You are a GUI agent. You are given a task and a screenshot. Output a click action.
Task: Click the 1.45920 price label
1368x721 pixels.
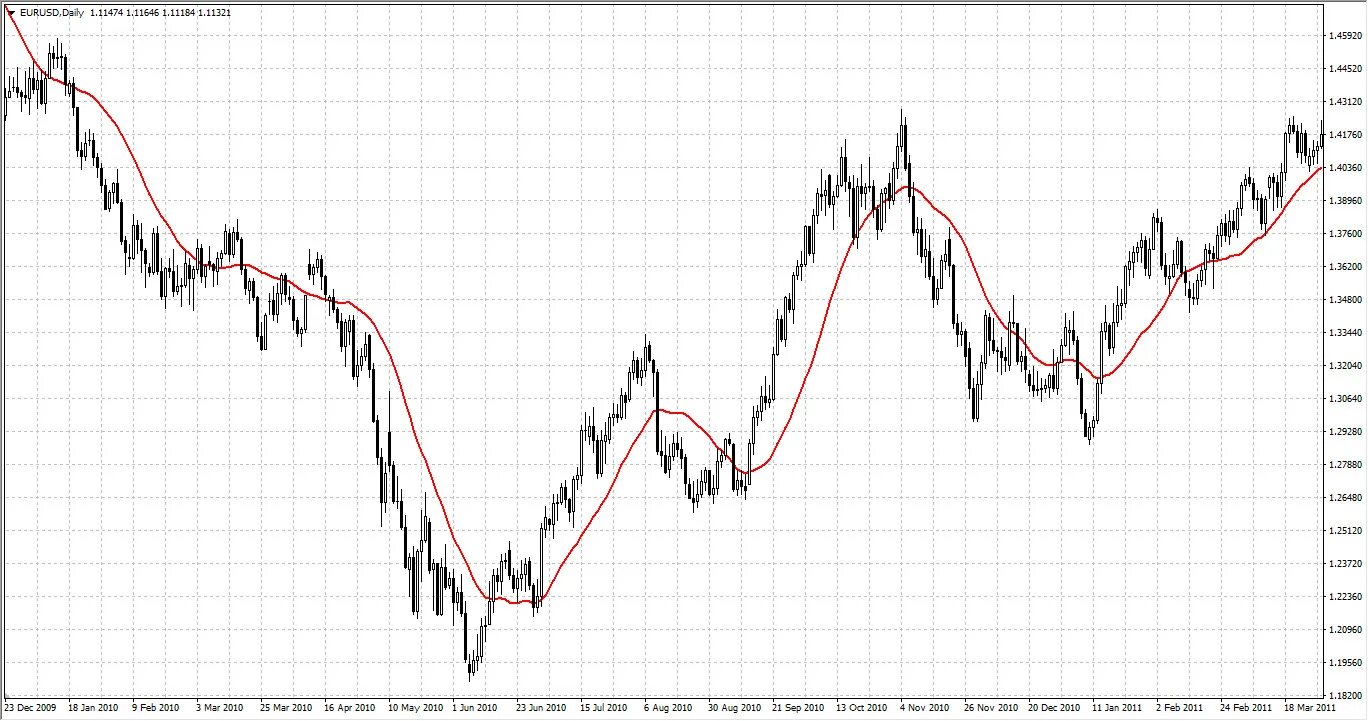[1345, 36]
